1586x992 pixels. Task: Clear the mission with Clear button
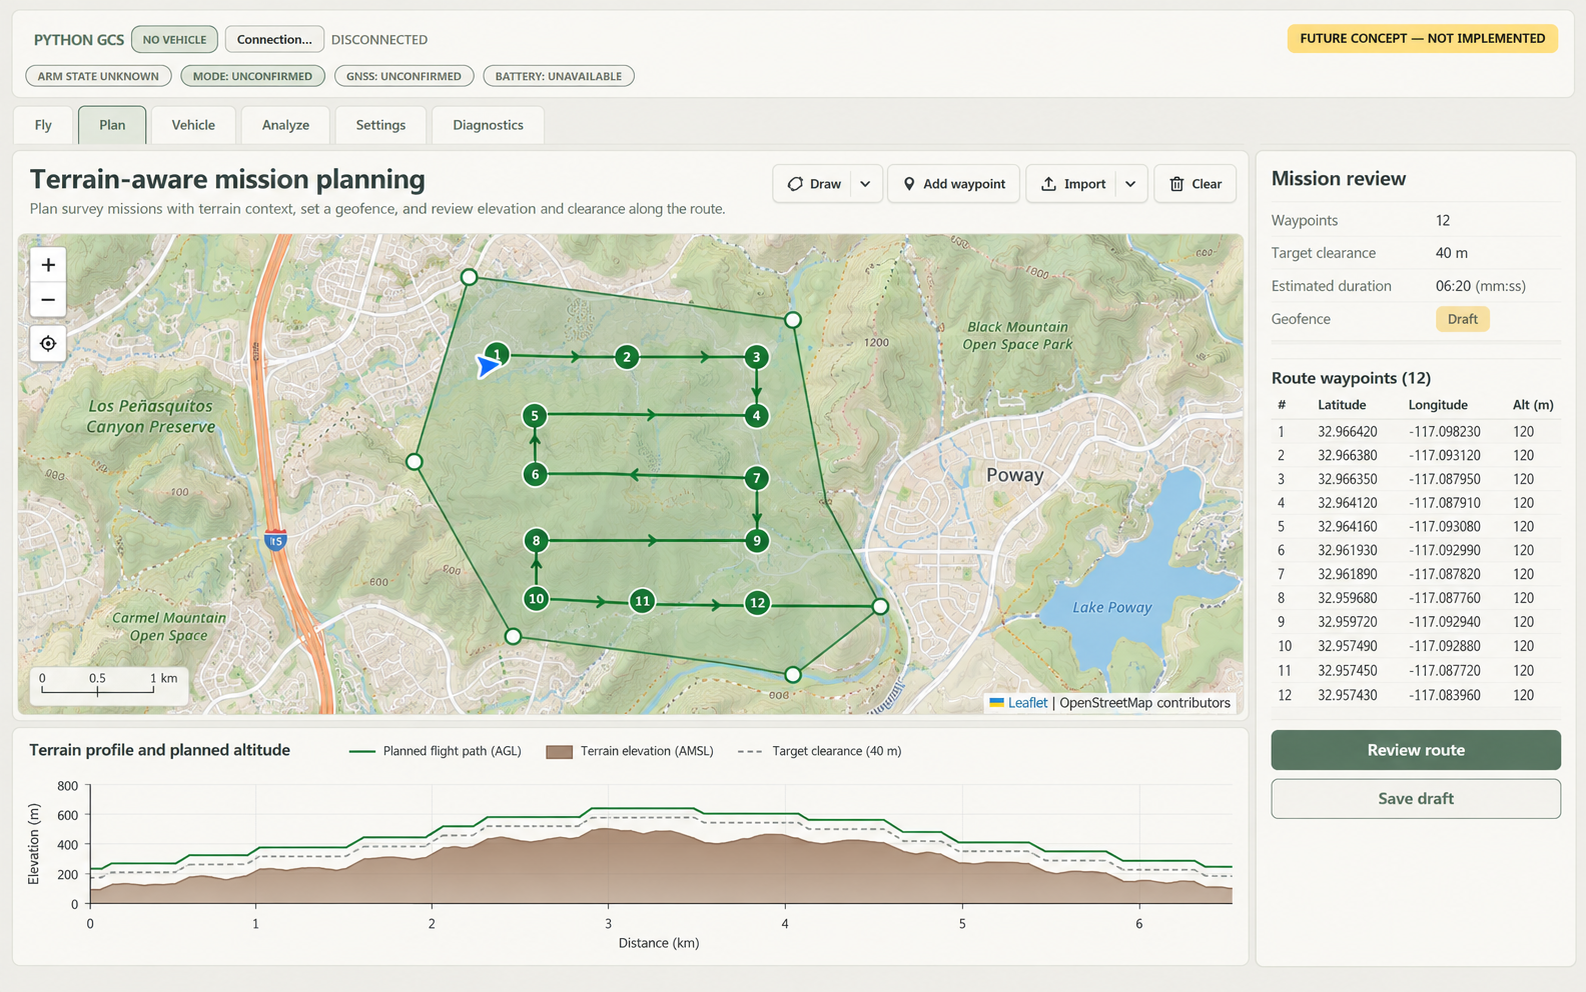coord(1195,184)
